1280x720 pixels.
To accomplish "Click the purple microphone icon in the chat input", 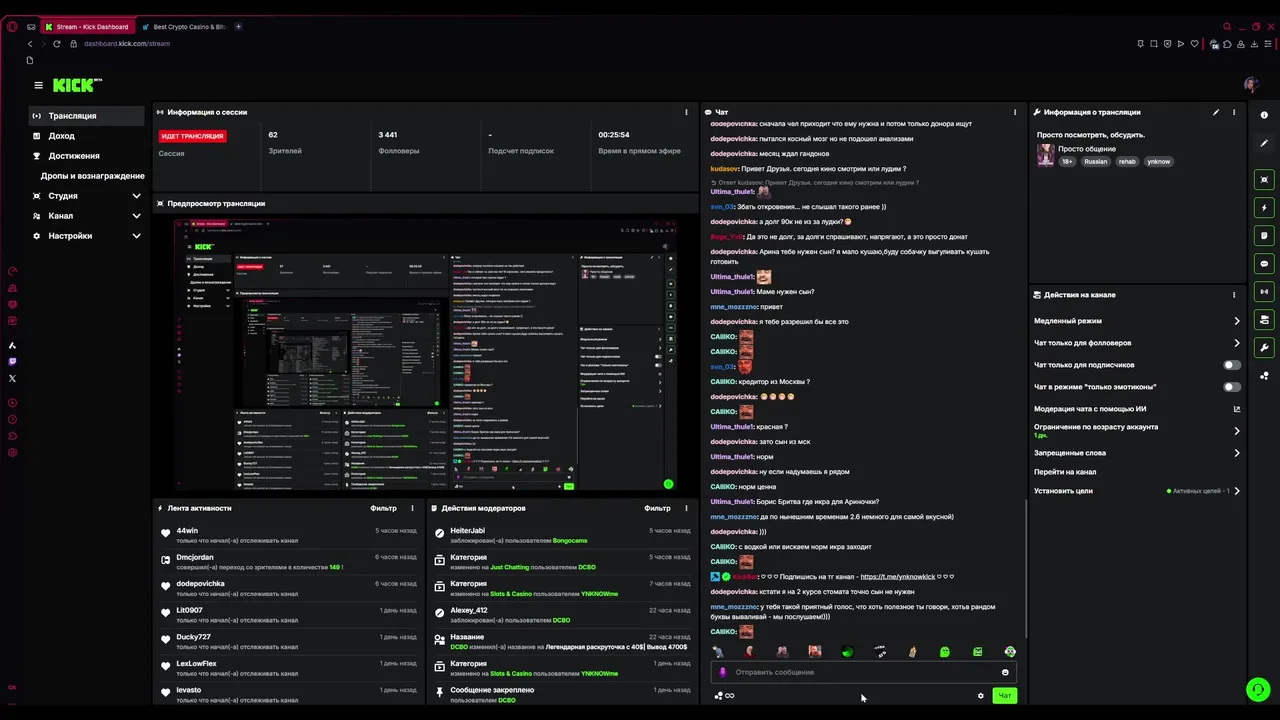I will pyautogui.click(x=723, y=672).
